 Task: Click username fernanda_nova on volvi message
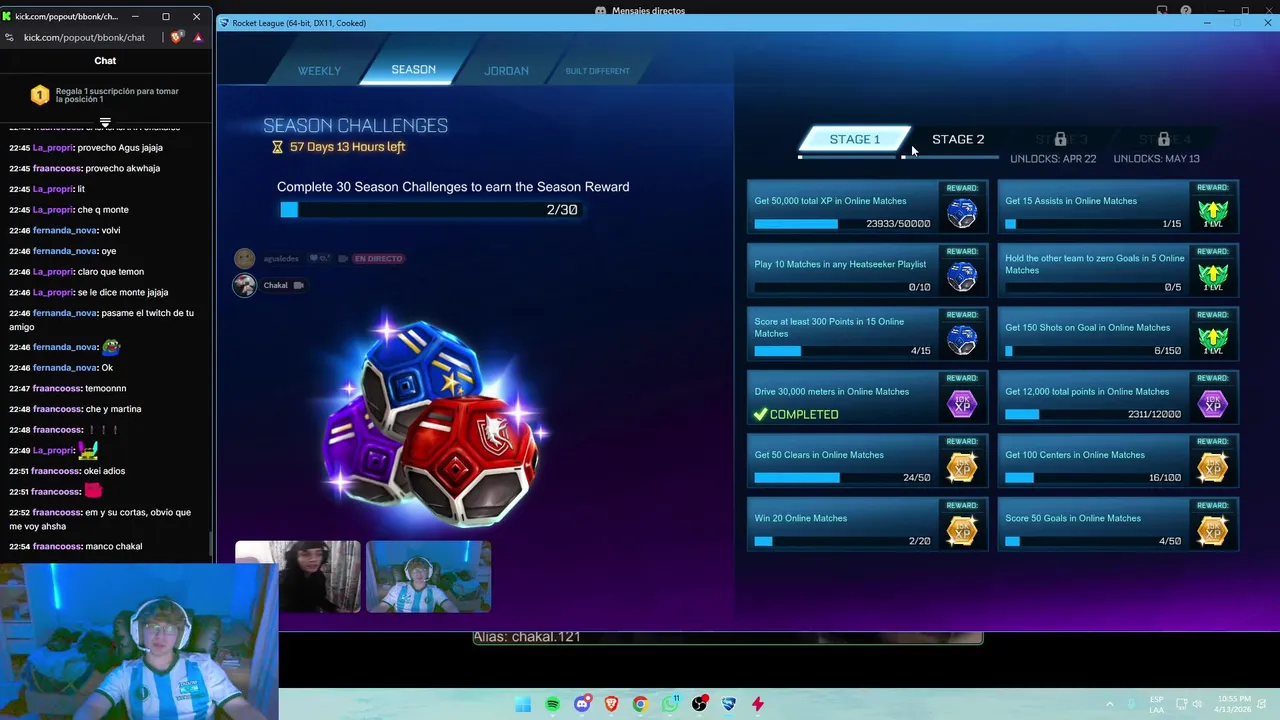[65, 230]
